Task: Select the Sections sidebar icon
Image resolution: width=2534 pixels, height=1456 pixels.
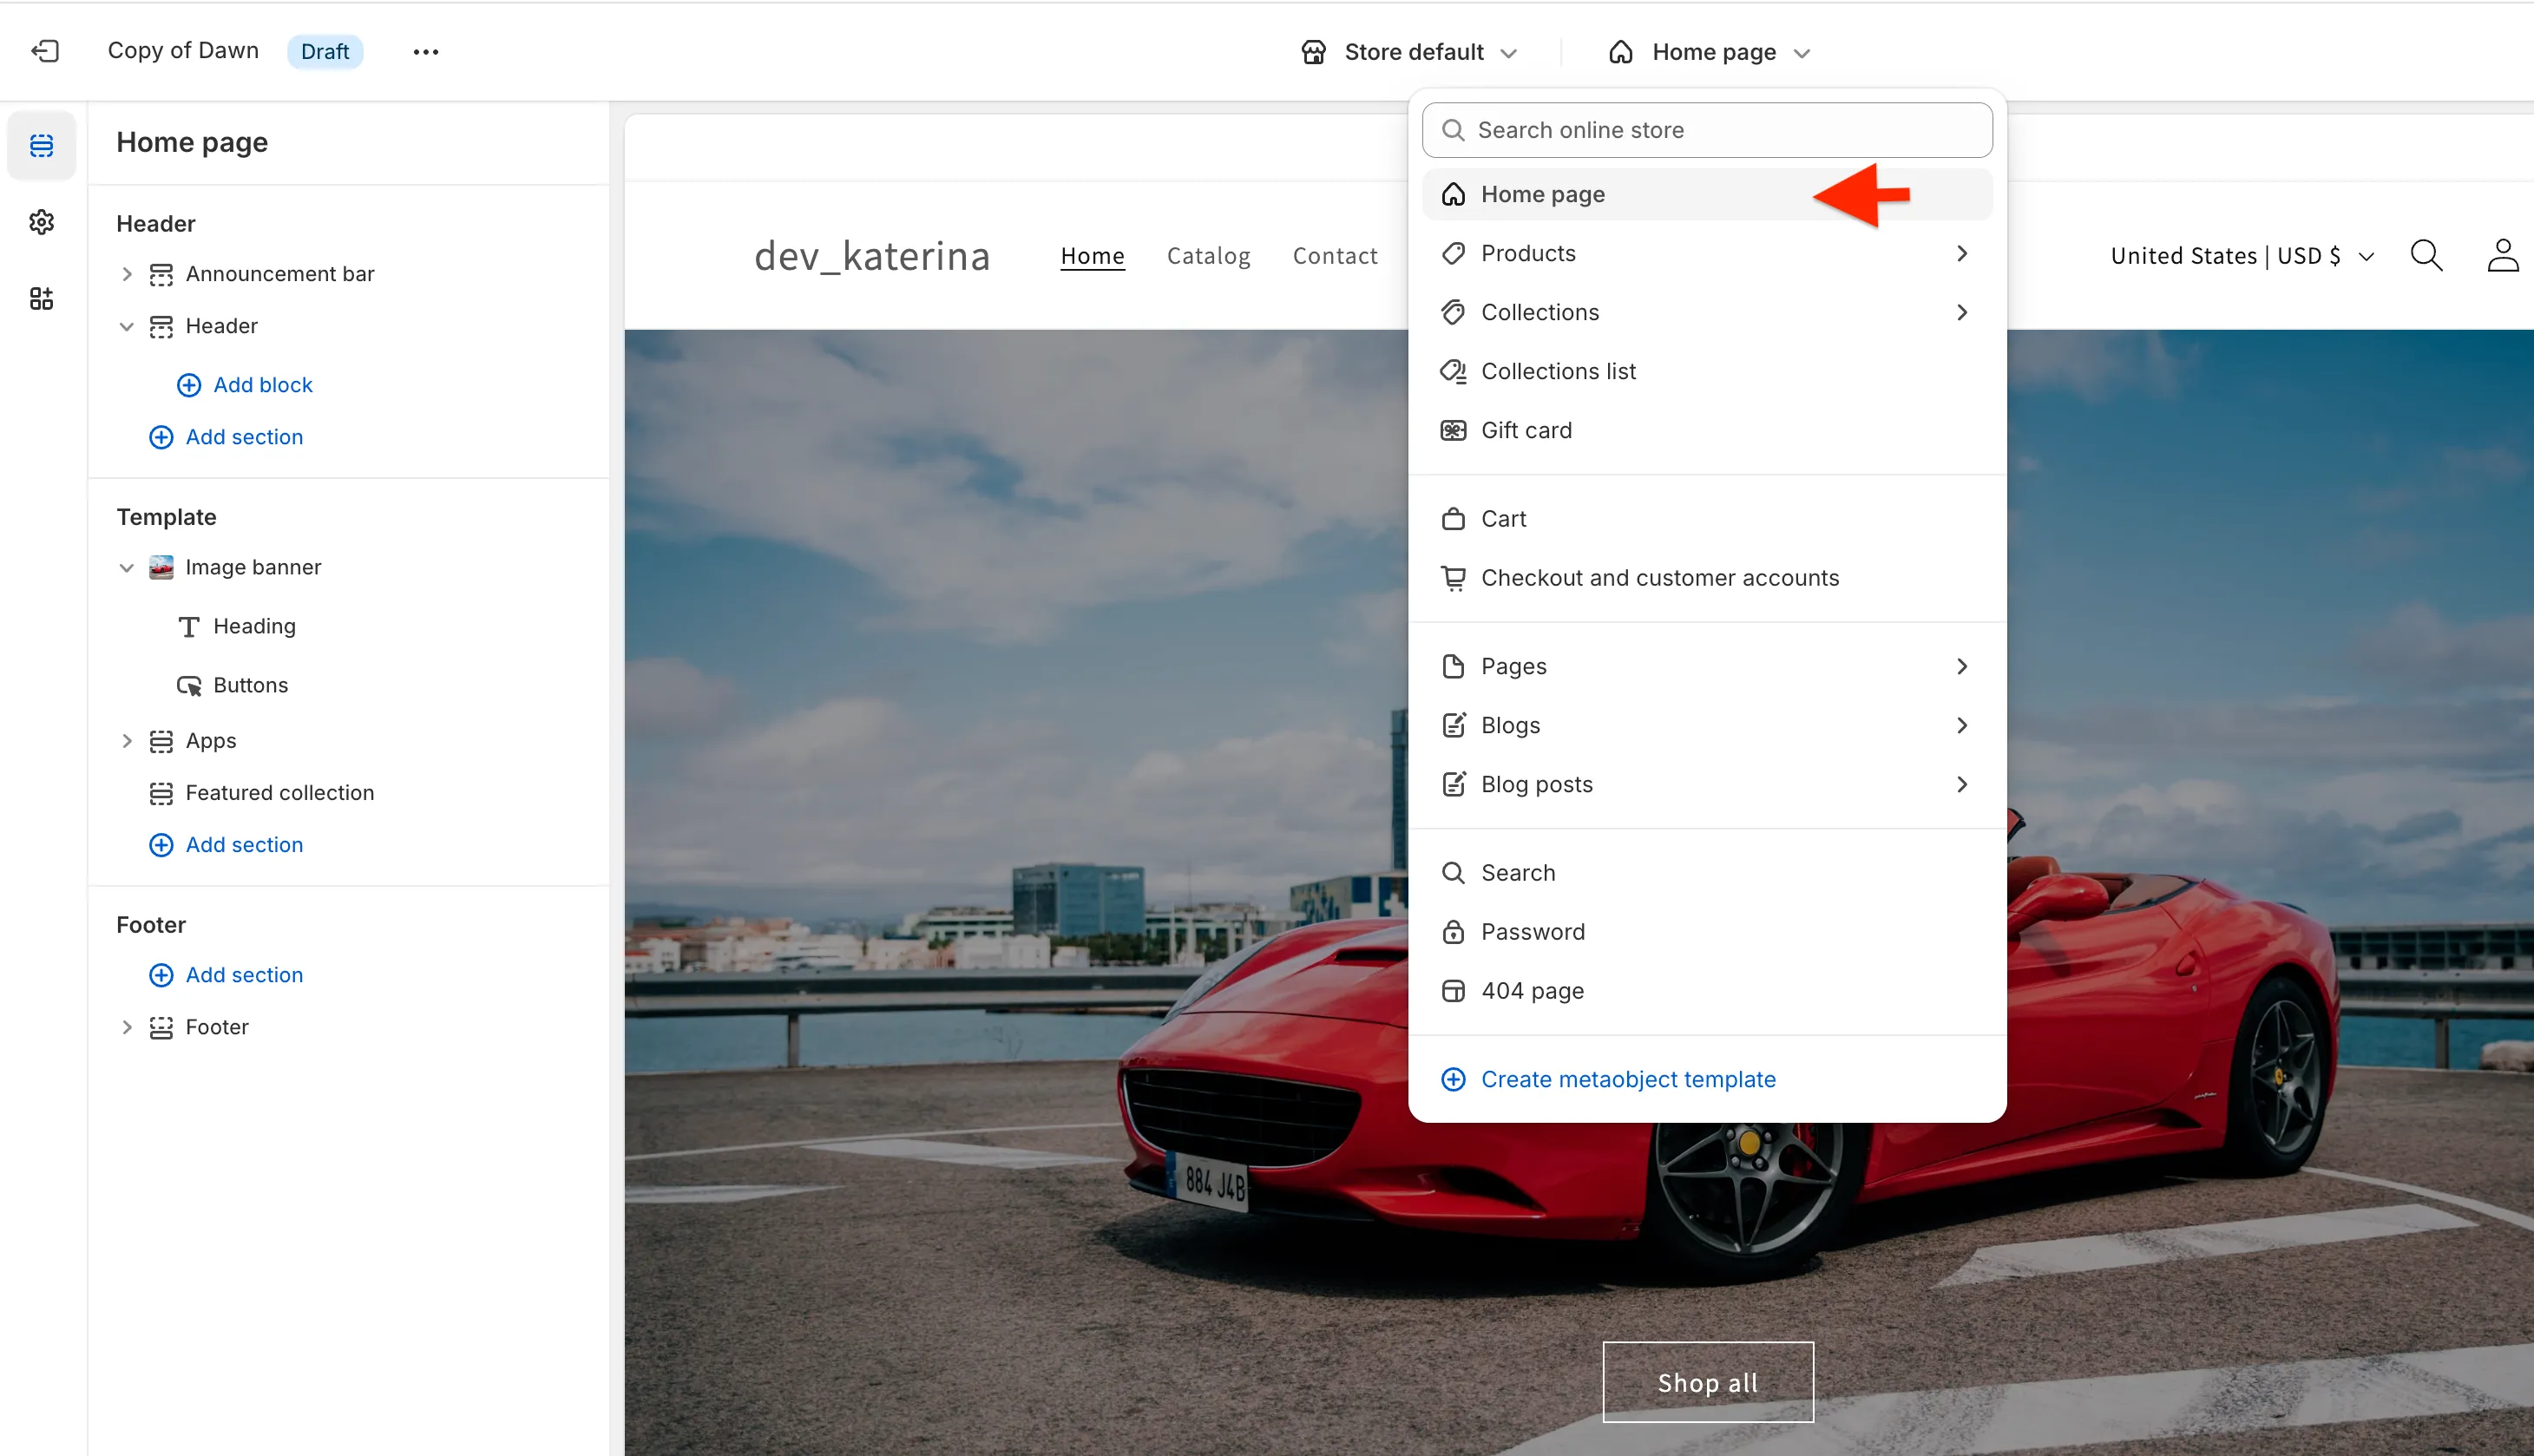Action: click(x=41, y=146)
